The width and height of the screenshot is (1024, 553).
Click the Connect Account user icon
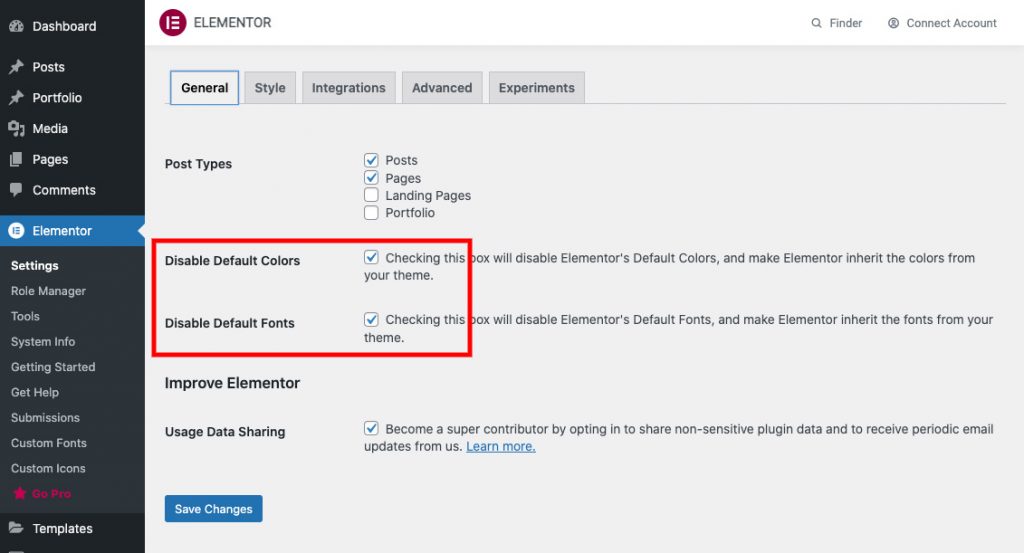coord(893,23)
